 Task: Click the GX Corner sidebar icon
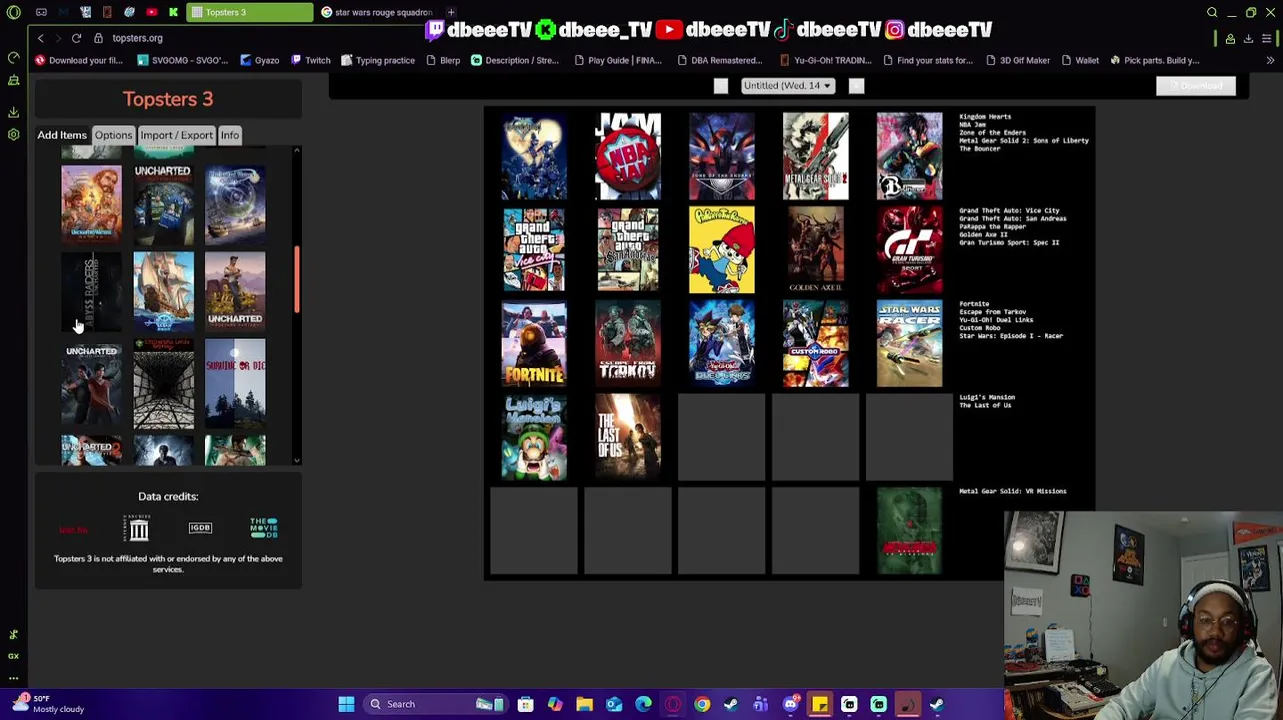13,656
